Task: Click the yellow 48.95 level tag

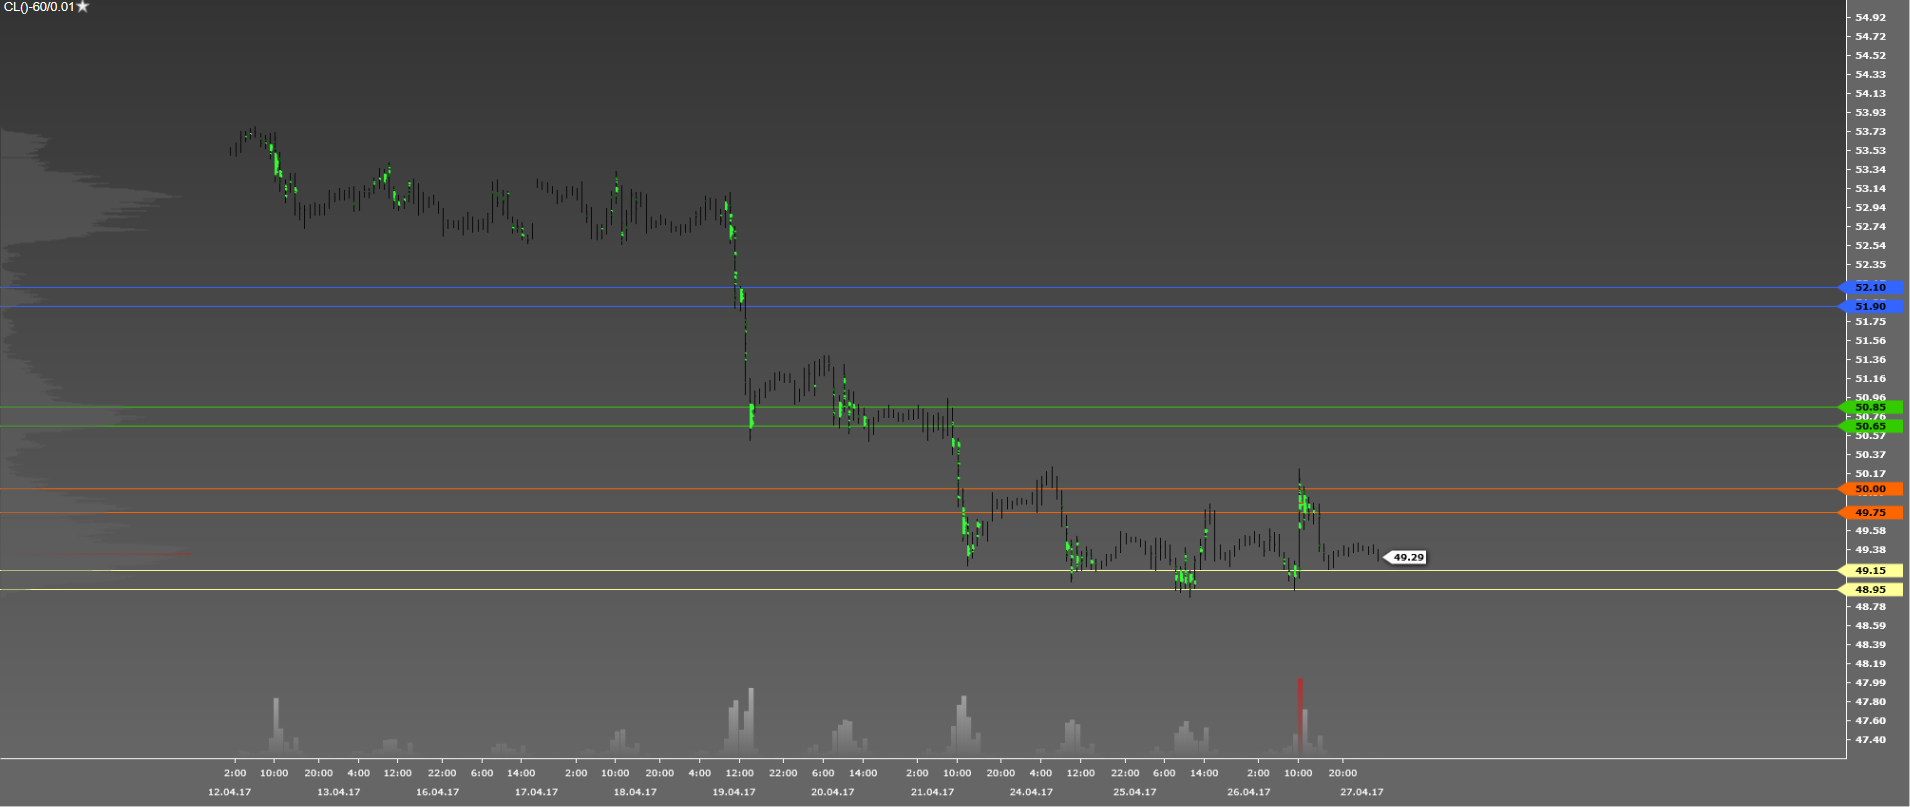Action: tap(1871, 590)
